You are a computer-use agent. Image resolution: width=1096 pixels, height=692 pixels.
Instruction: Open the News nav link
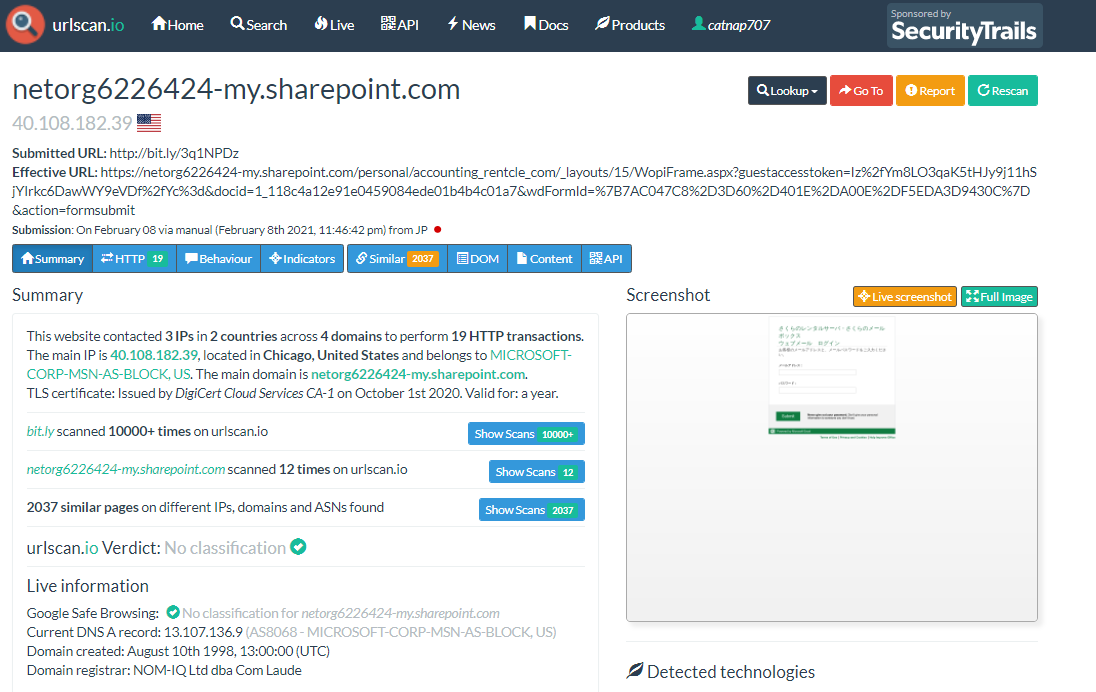471,25
